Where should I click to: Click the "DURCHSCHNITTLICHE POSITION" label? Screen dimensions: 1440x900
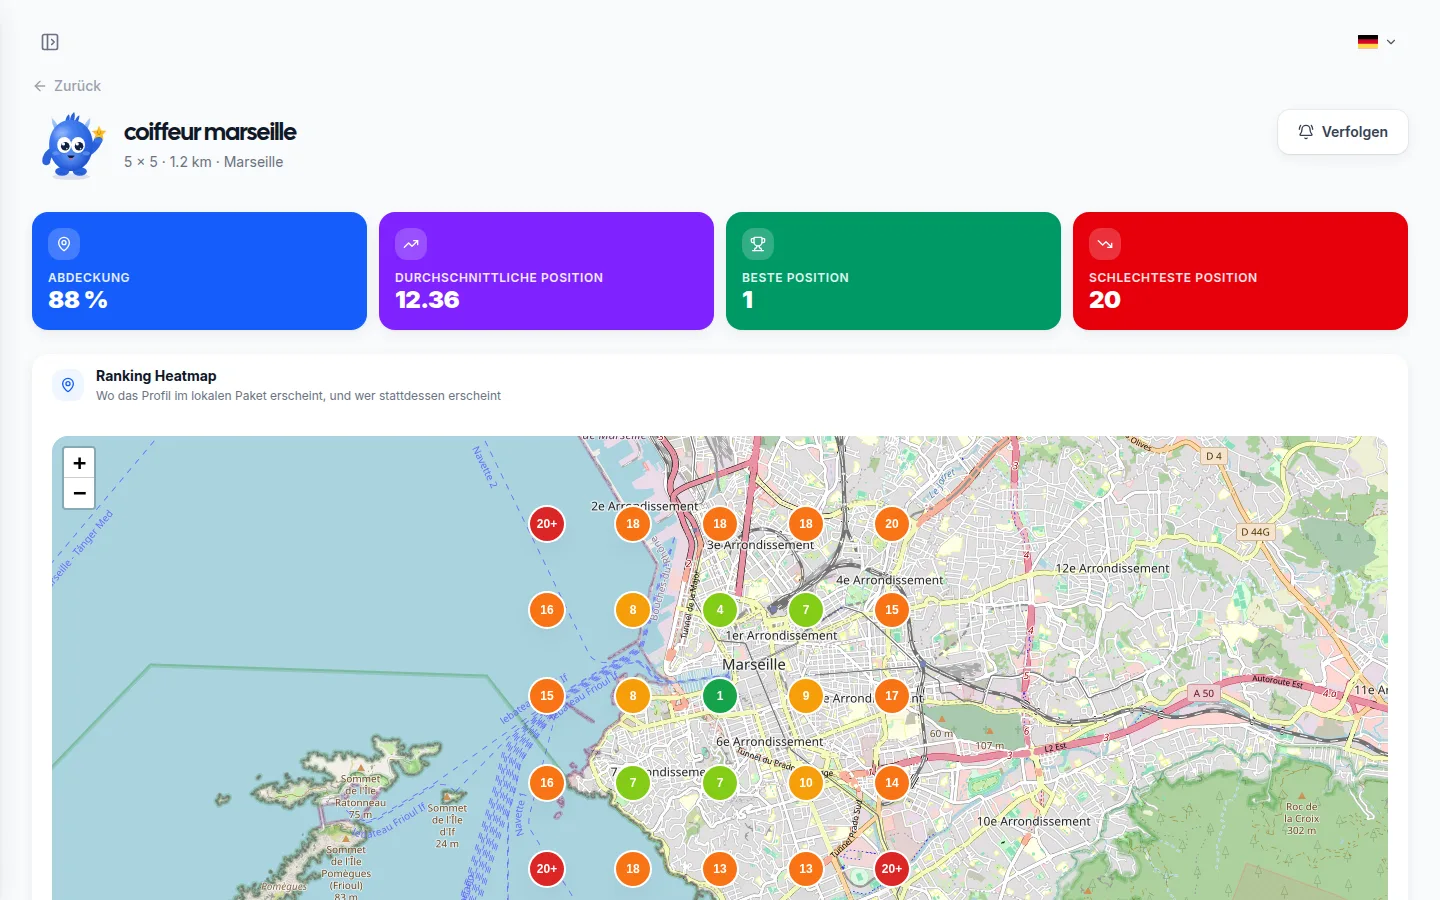pos(499,278)
